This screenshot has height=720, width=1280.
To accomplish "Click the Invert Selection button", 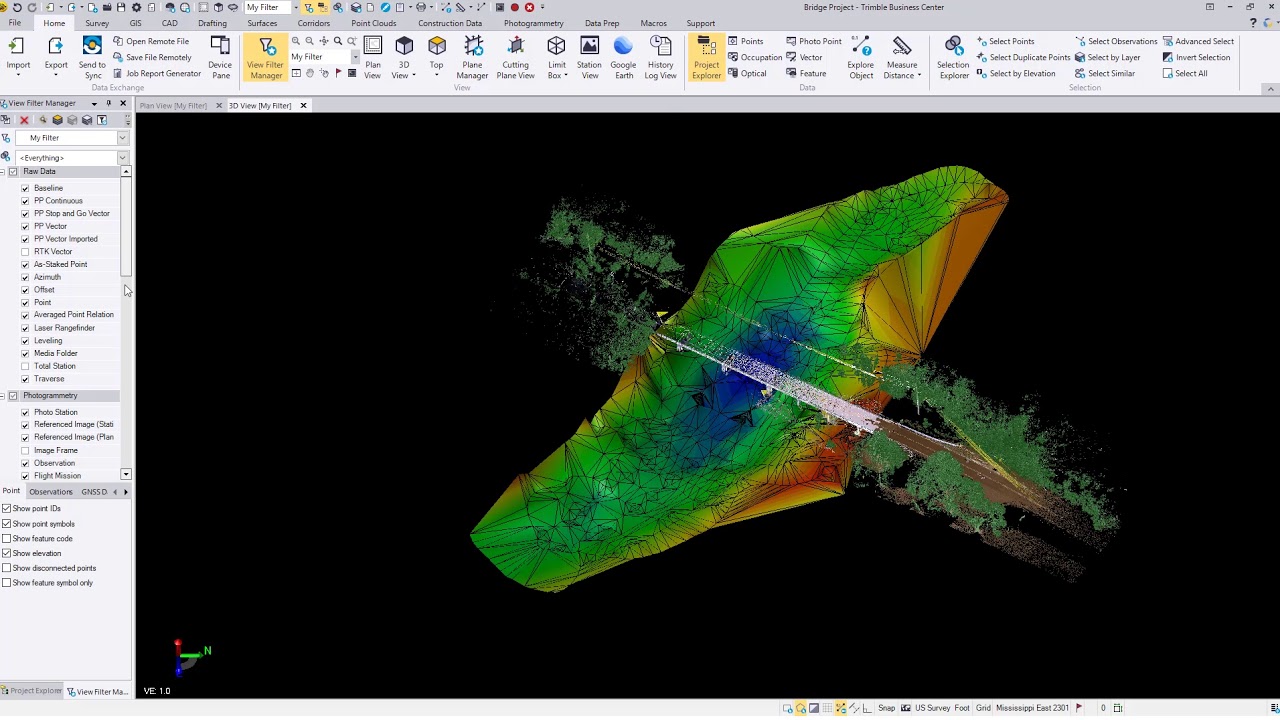I will [1196, 57].
